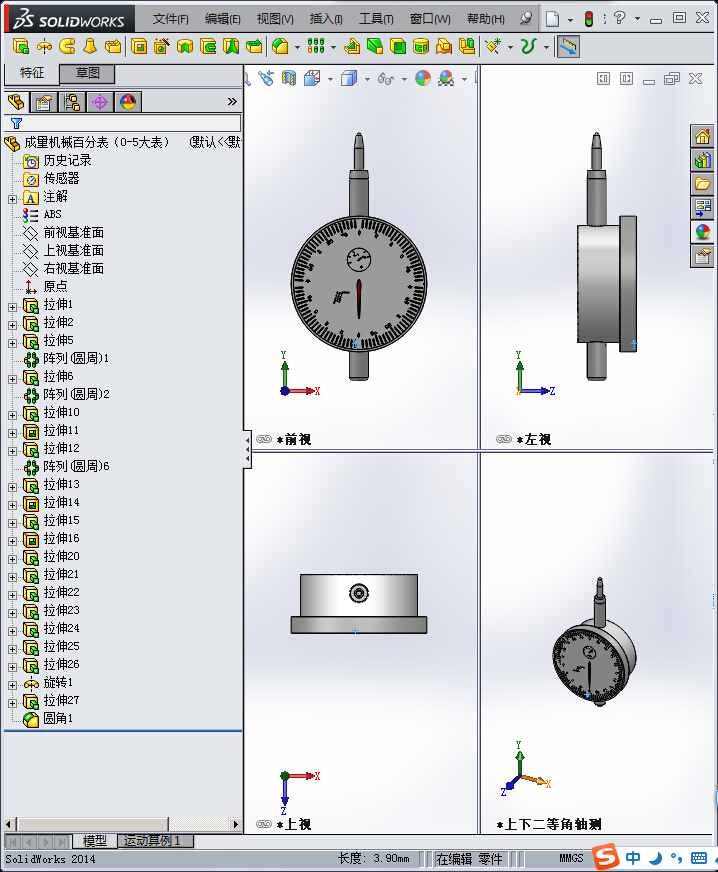Select the Mirror tool
718x872 pixels.
(467, 47)
